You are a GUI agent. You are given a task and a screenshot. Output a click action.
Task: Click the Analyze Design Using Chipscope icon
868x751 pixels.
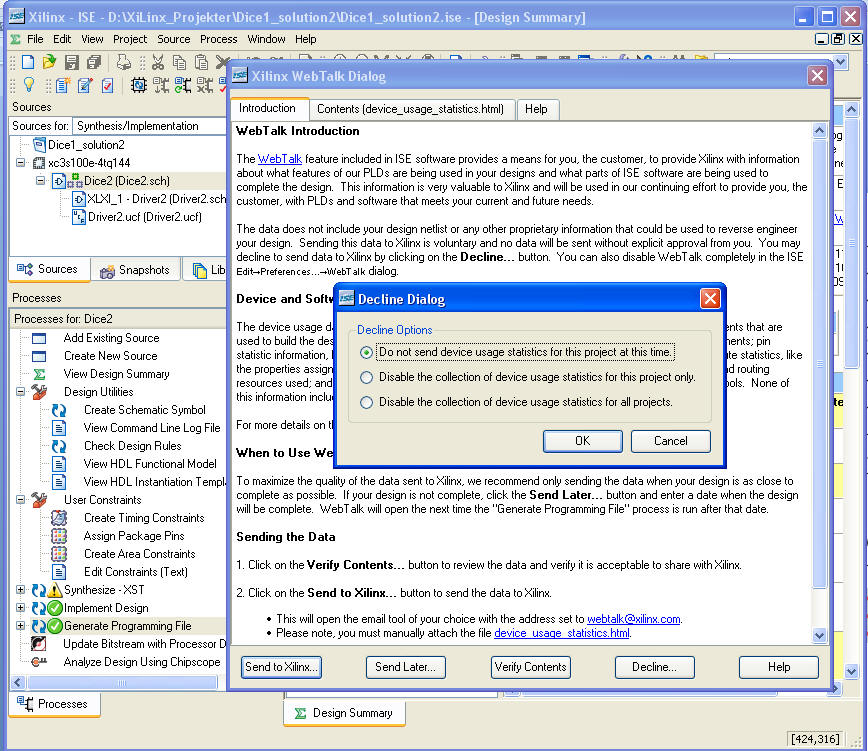point(39,662)
